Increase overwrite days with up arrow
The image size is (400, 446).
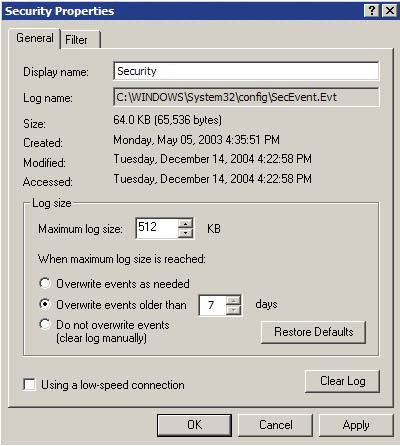[234, 300]
